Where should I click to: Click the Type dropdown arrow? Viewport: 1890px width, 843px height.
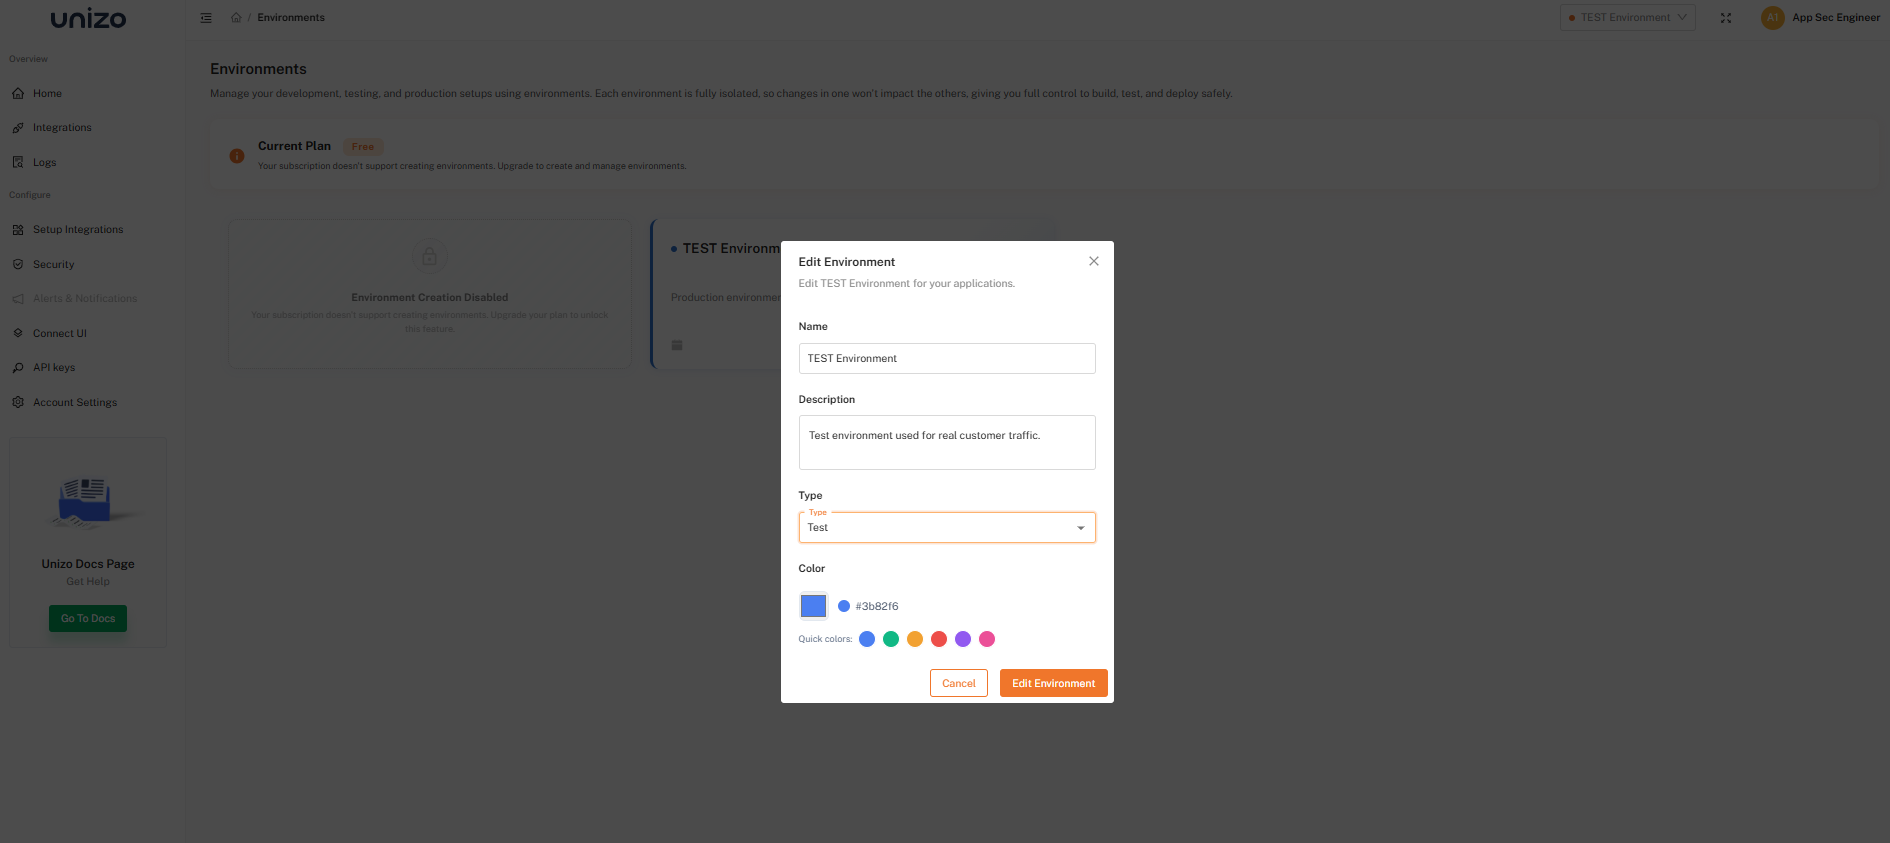point(1081,528)
